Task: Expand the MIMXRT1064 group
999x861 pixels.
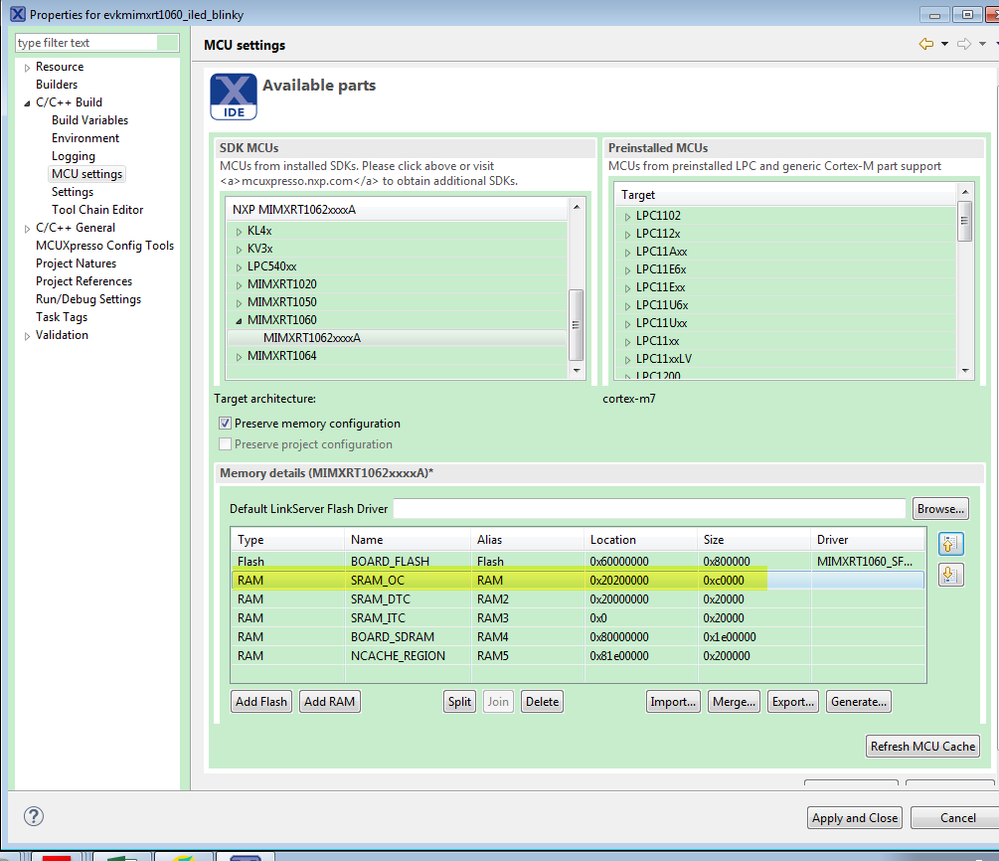Action: [239, 357]
